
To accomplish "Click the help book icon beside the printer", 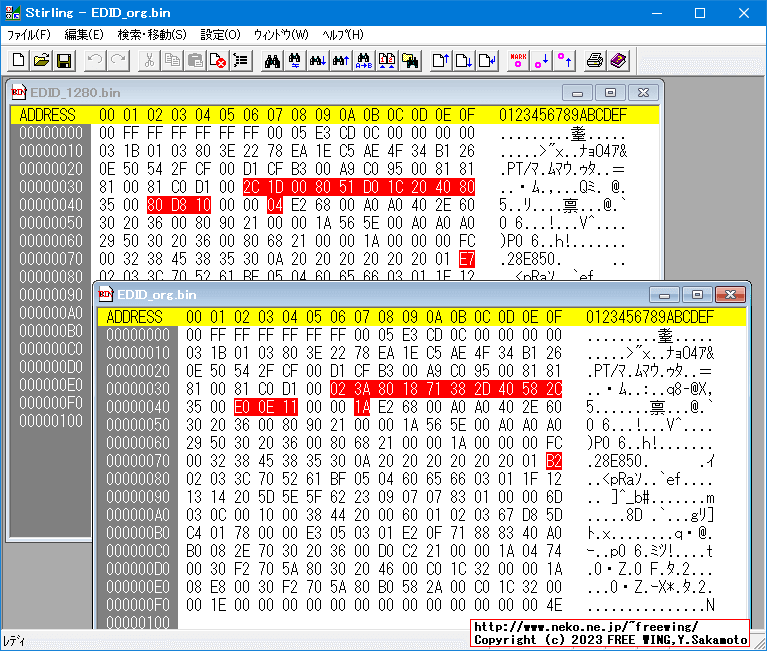I will pos(618,61).
